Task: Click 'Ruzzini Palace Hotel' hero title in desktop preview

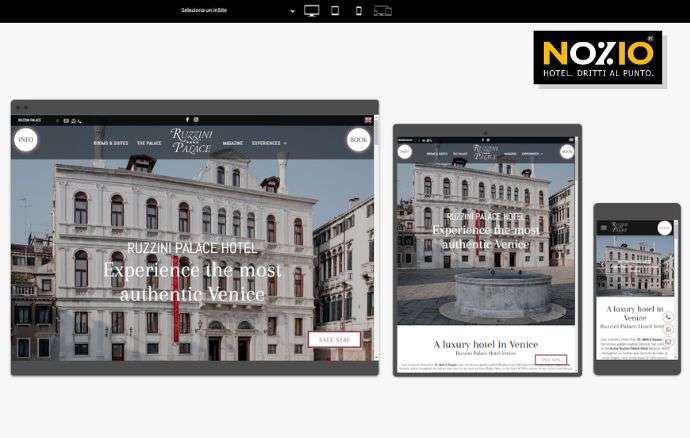Action: pos(192,248)
